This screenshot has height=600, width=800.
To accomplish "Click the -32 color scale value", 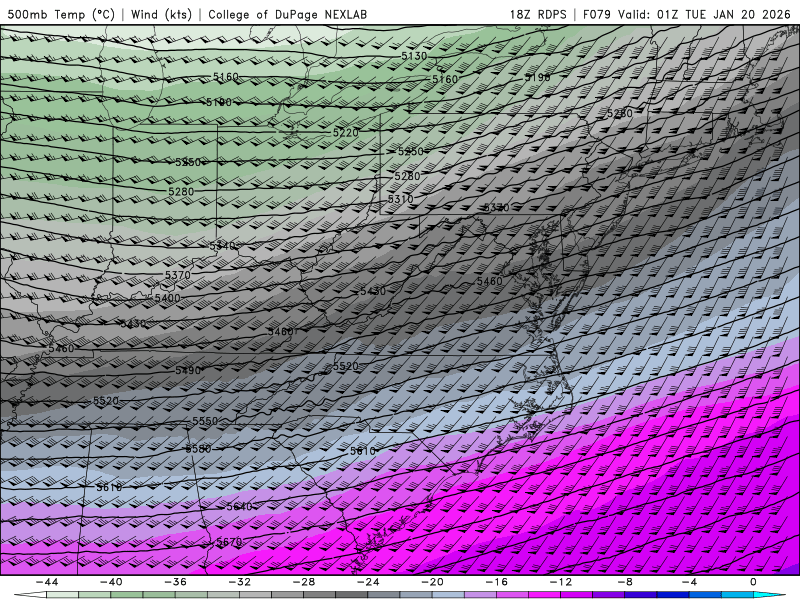I will click(x=240, y=582).
